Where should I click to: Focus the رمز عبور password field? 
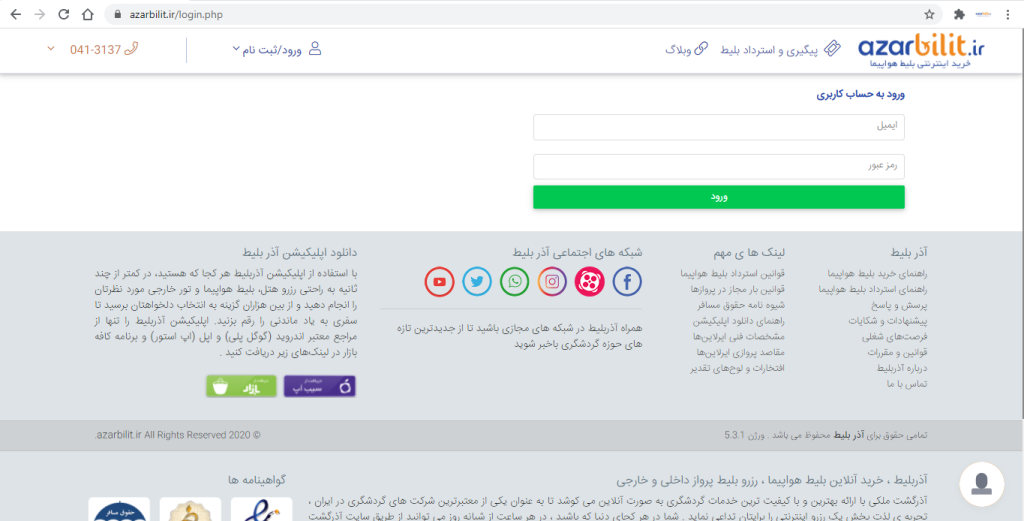click(x=718, y=167)
